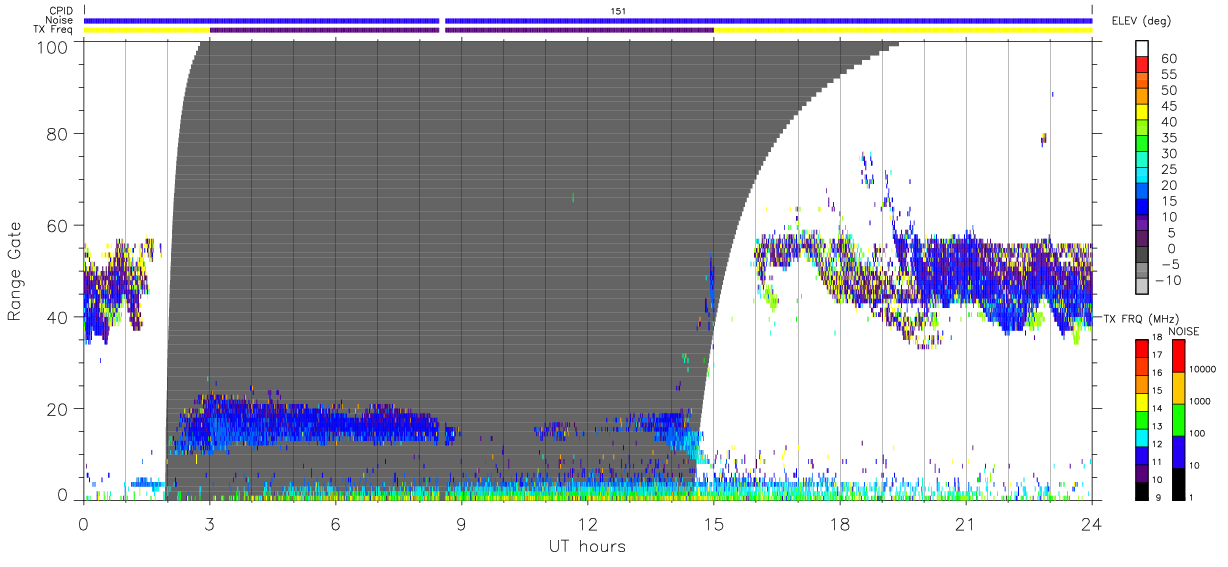Pick the green segment of NOISE bar
Viewport: 1228px width, 567px height.
(1178, 420)
